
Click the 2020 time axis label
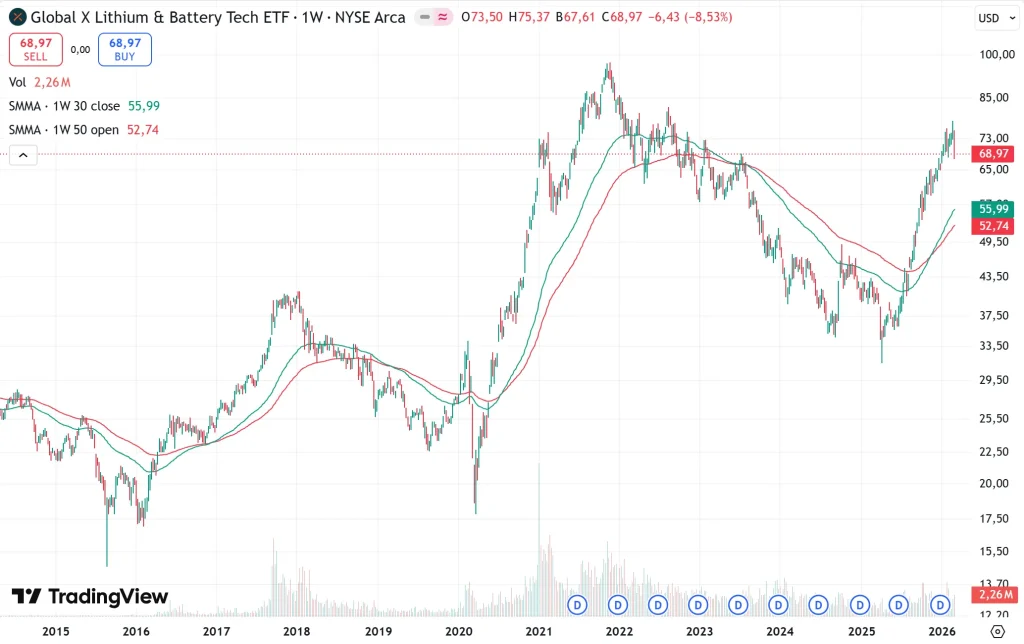(458, 632)
